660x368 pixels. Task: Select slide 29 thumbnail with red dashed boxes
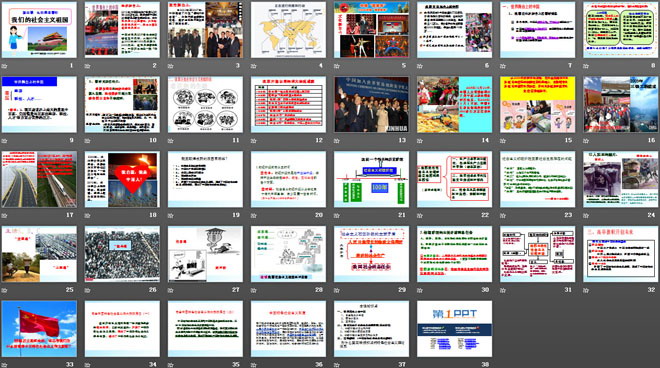(x=372, y=254)
